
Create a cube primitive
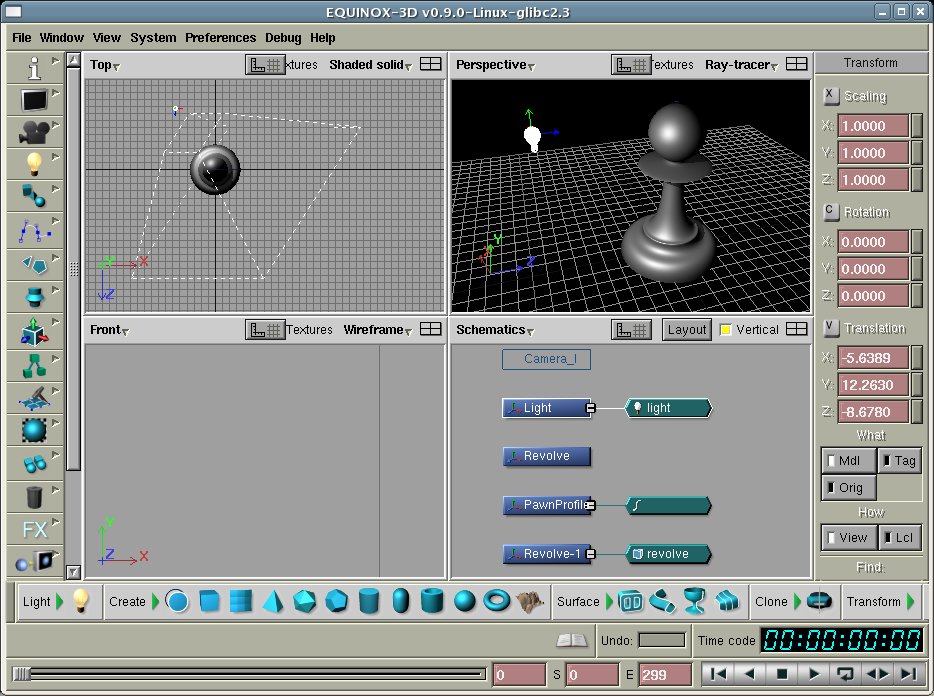(x=209, y=601)
